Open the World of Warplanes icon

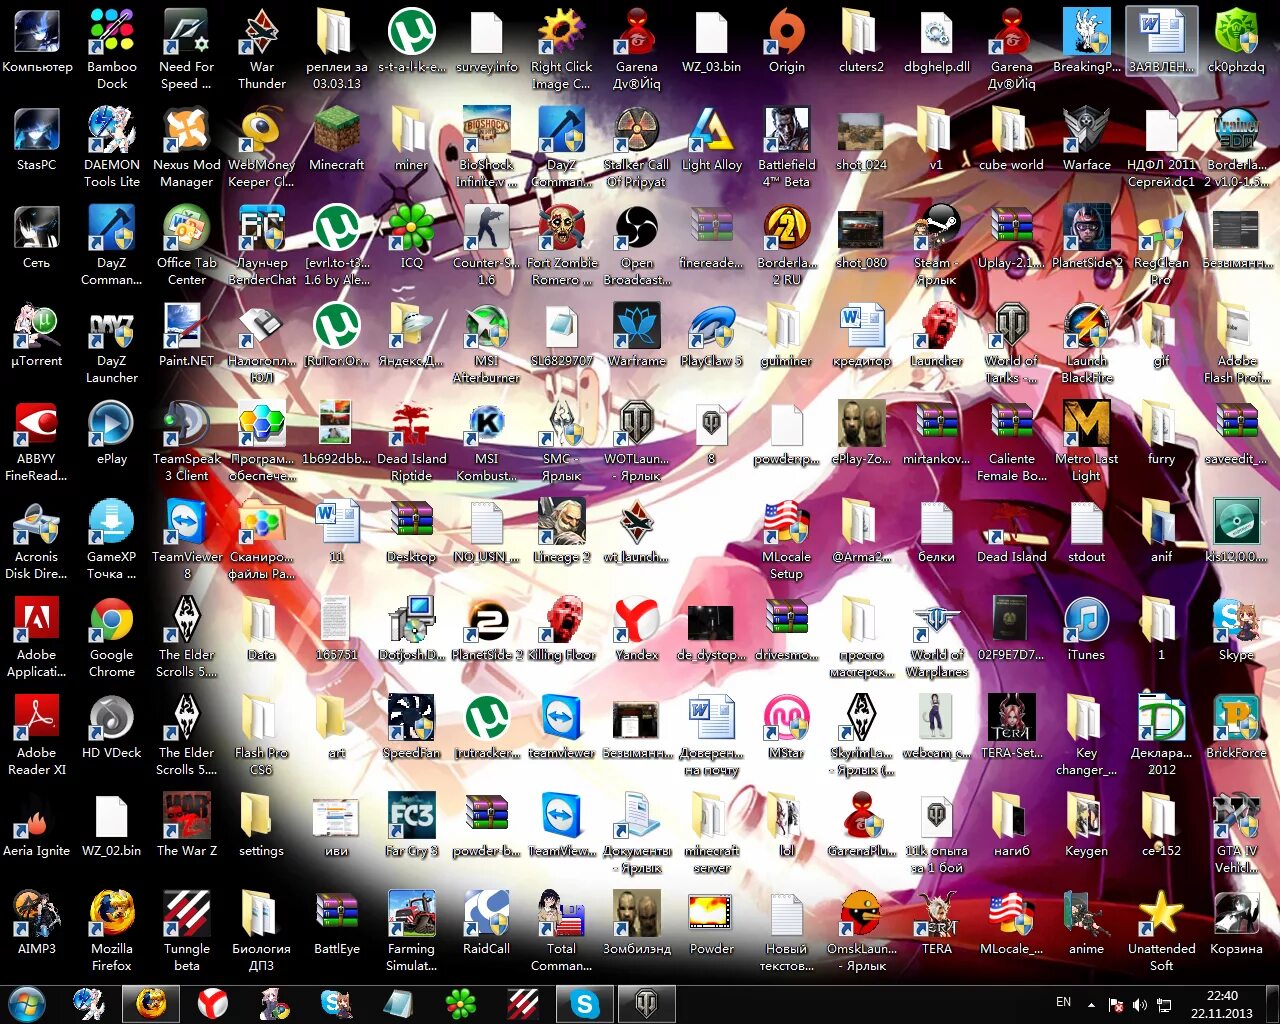click(937, 637)
